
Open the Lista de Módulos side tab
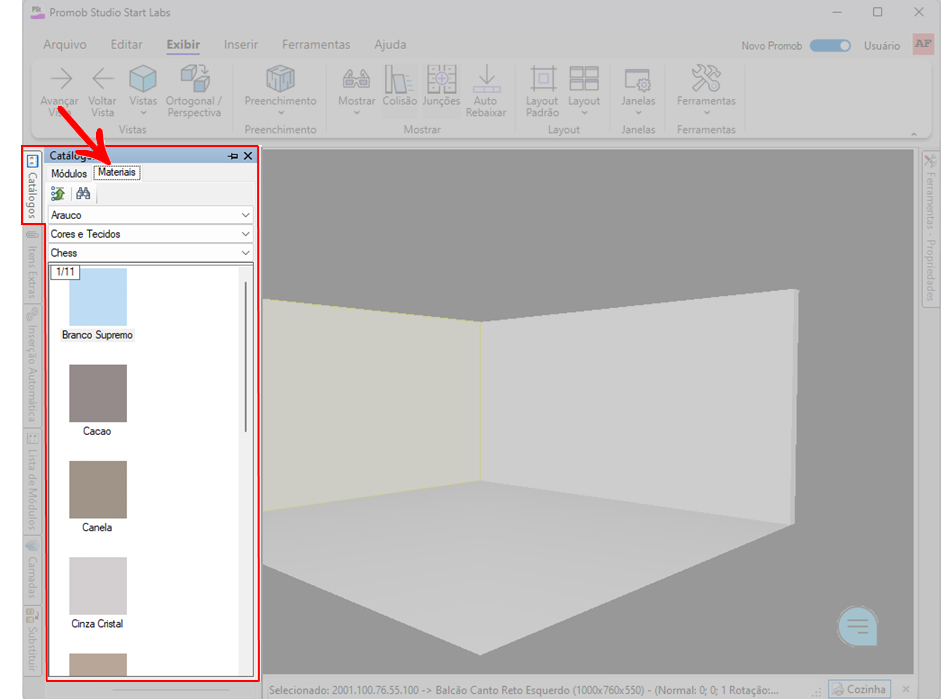click(x=32, y=481)
